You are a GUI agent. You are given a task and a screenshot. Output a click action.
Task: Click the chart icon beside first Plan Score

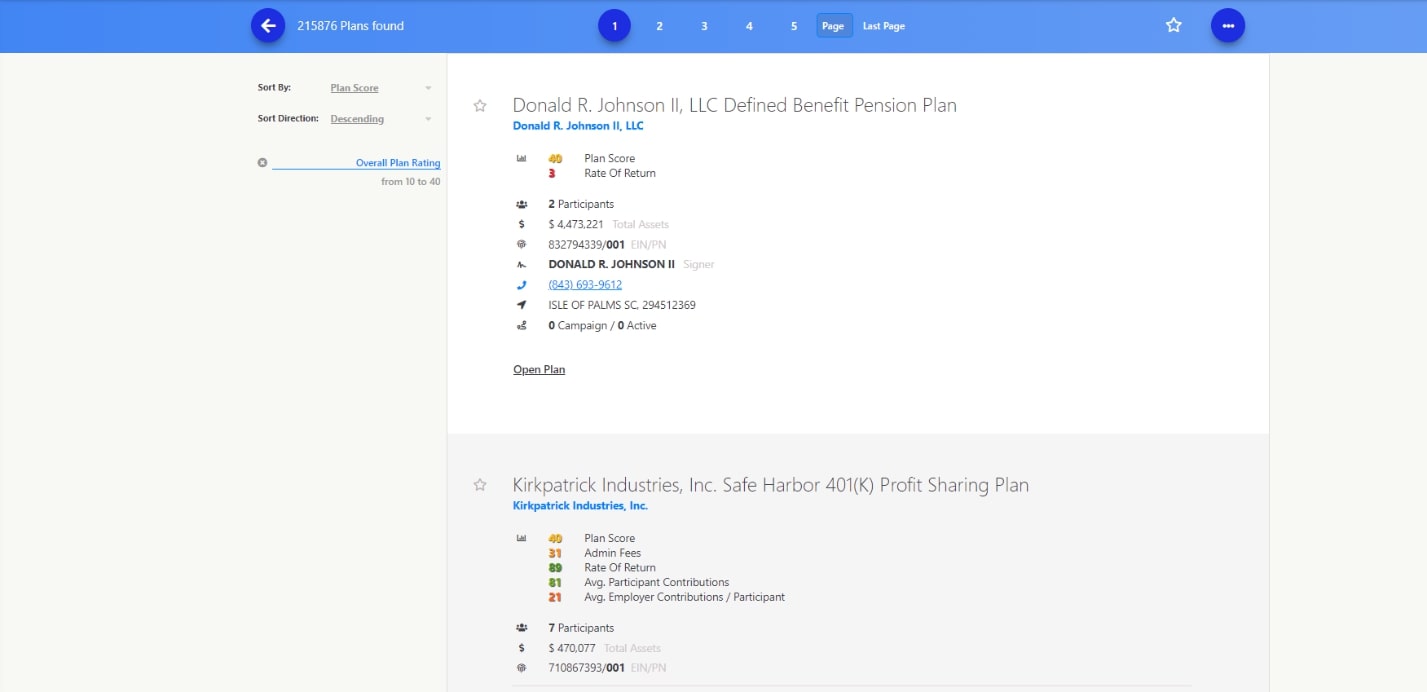click(x=521, y=158)
